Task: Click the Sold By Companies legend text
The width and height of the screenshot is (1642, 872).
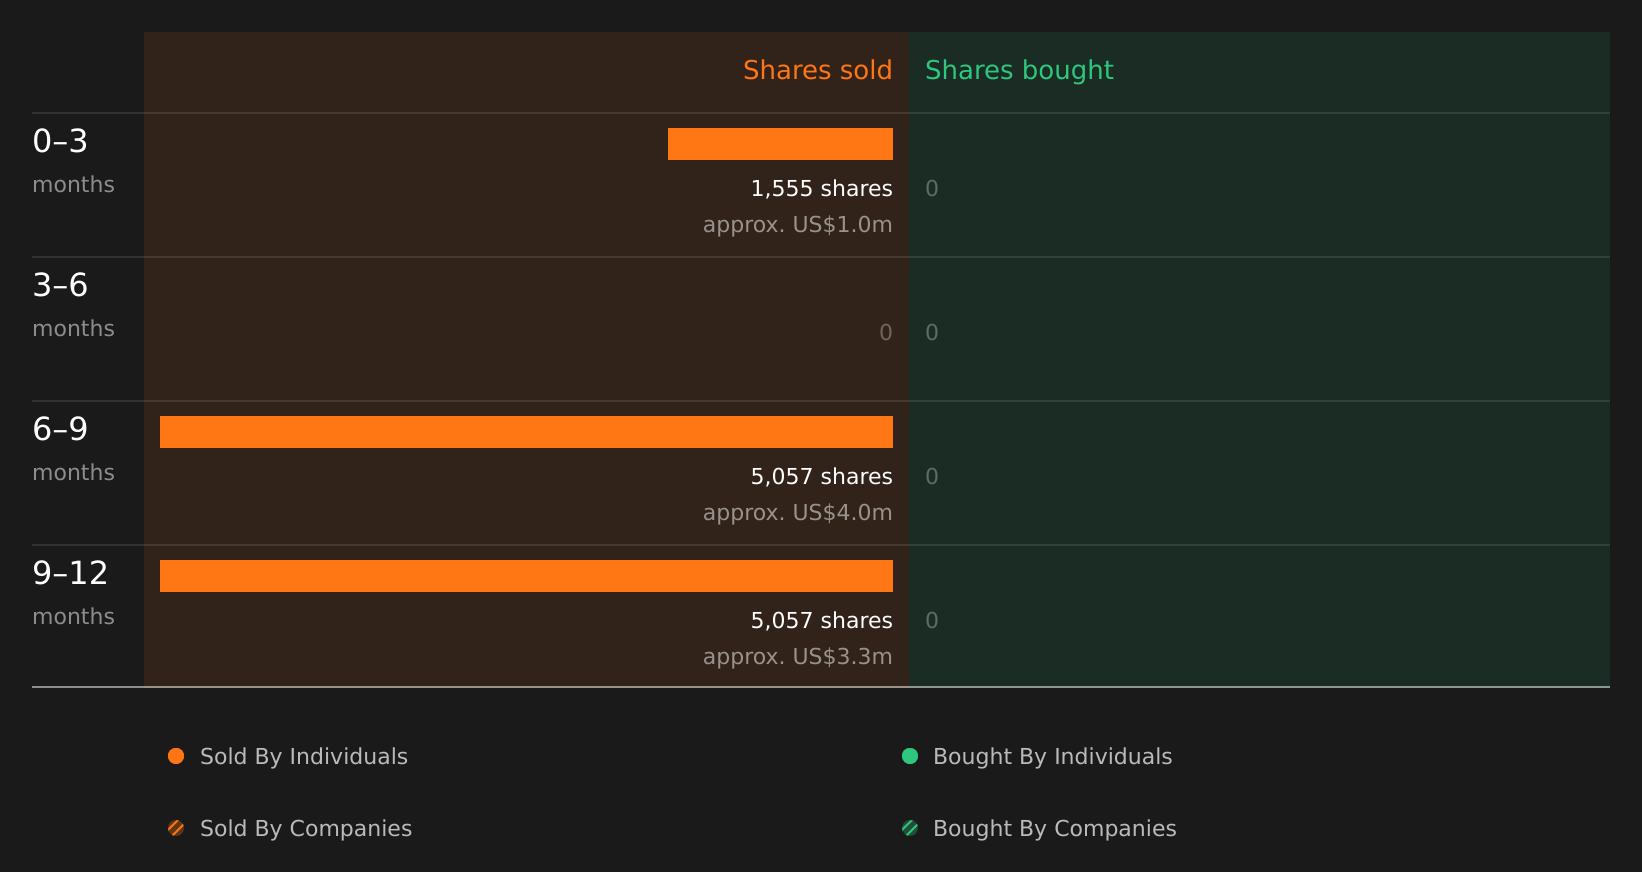Action: pyautogui.click(x=306, y=829)
